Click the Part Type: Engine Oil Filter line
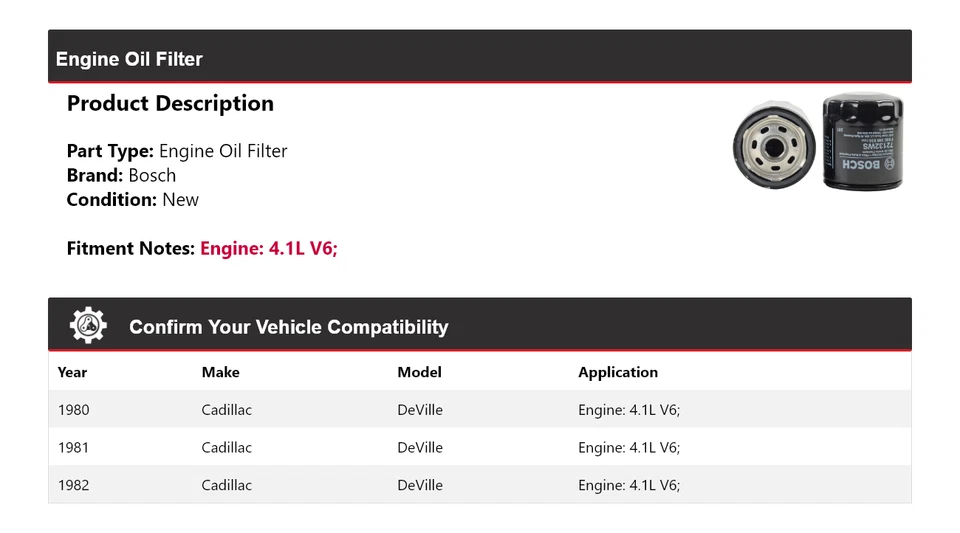Viewport: 960px width, 533px height. click(x=177, y=151)
